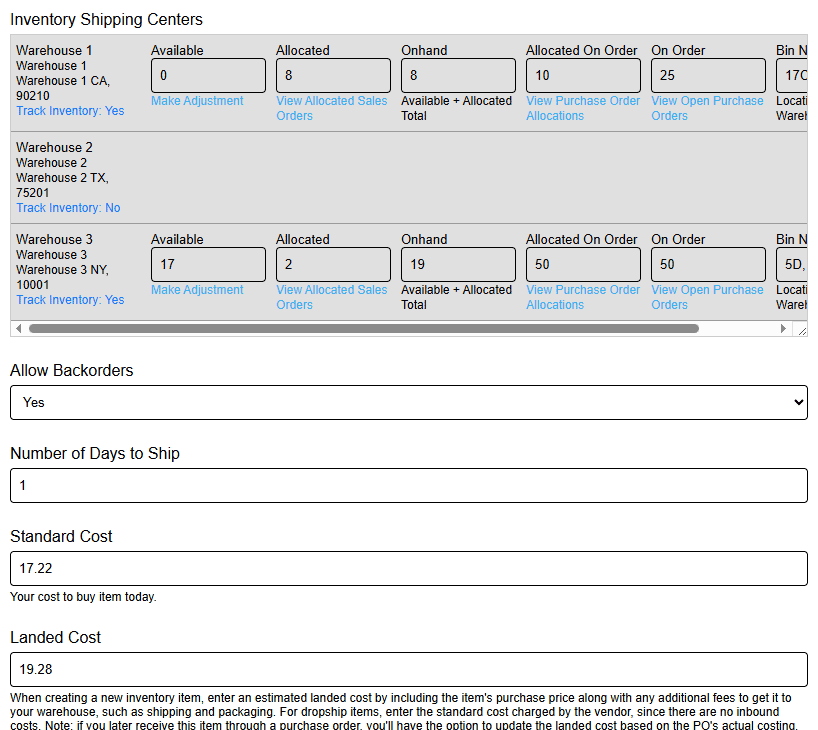Click the Number of Days to Ship label
The width and height of the screenshot is (818, 730).
pyautogui.click(x=95, y=453)
